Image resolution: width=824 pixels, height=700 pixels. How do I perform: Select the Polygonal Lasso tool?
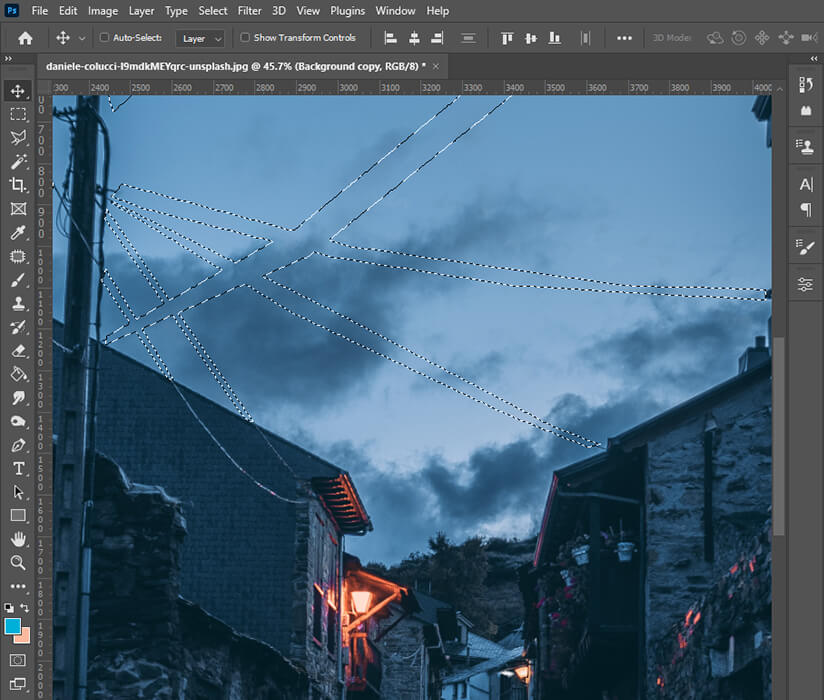pyautogui.click(x=18, y=138)
